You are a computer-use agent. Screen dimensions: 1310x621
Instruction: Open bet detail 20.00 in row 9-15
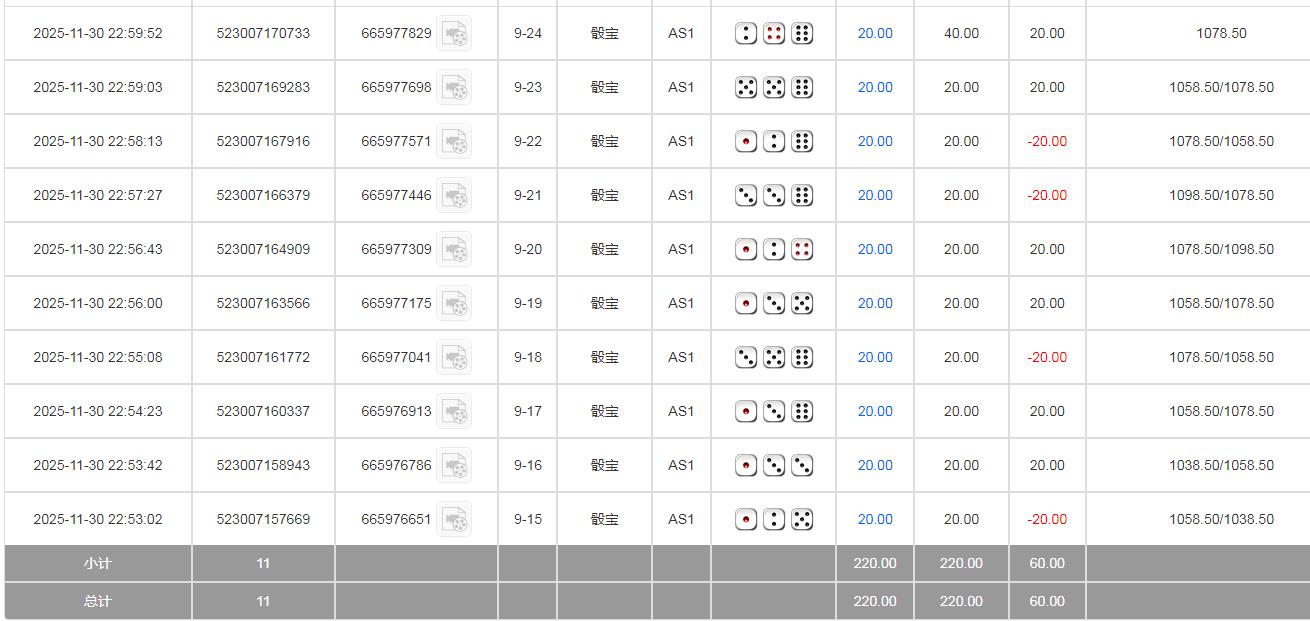[875, 519]
